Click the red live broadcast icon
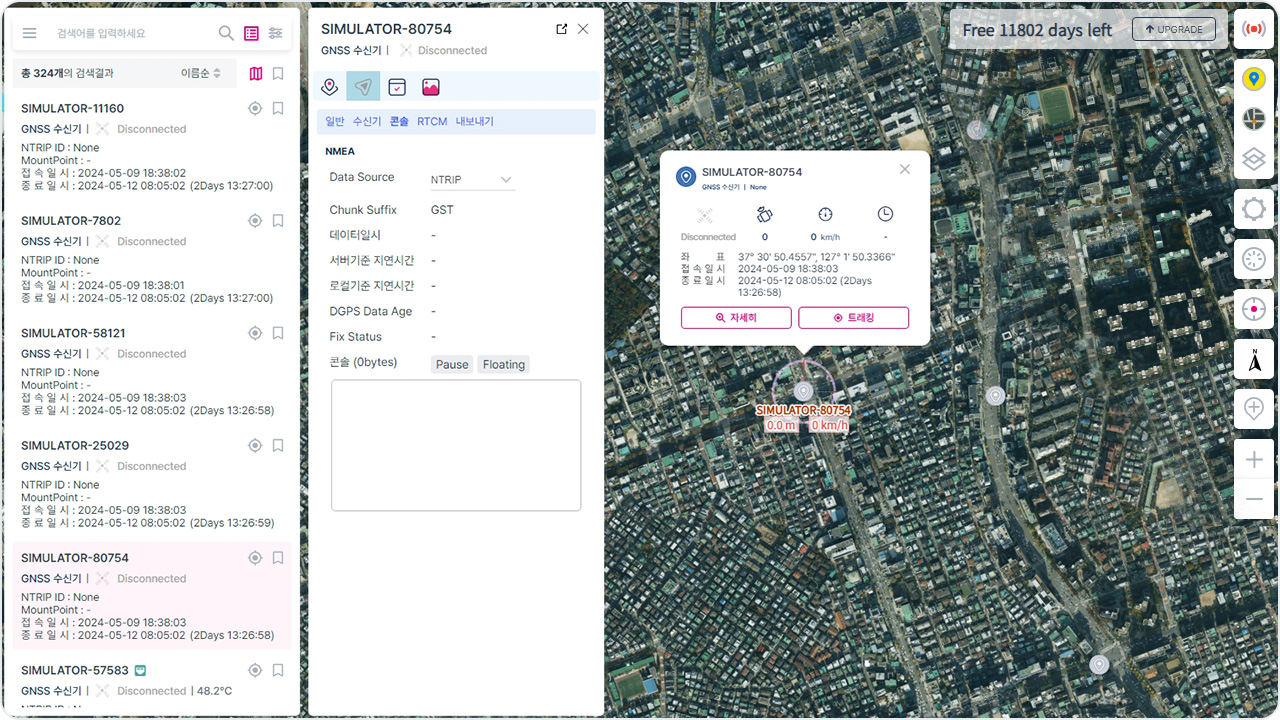 click(1254, 29)
